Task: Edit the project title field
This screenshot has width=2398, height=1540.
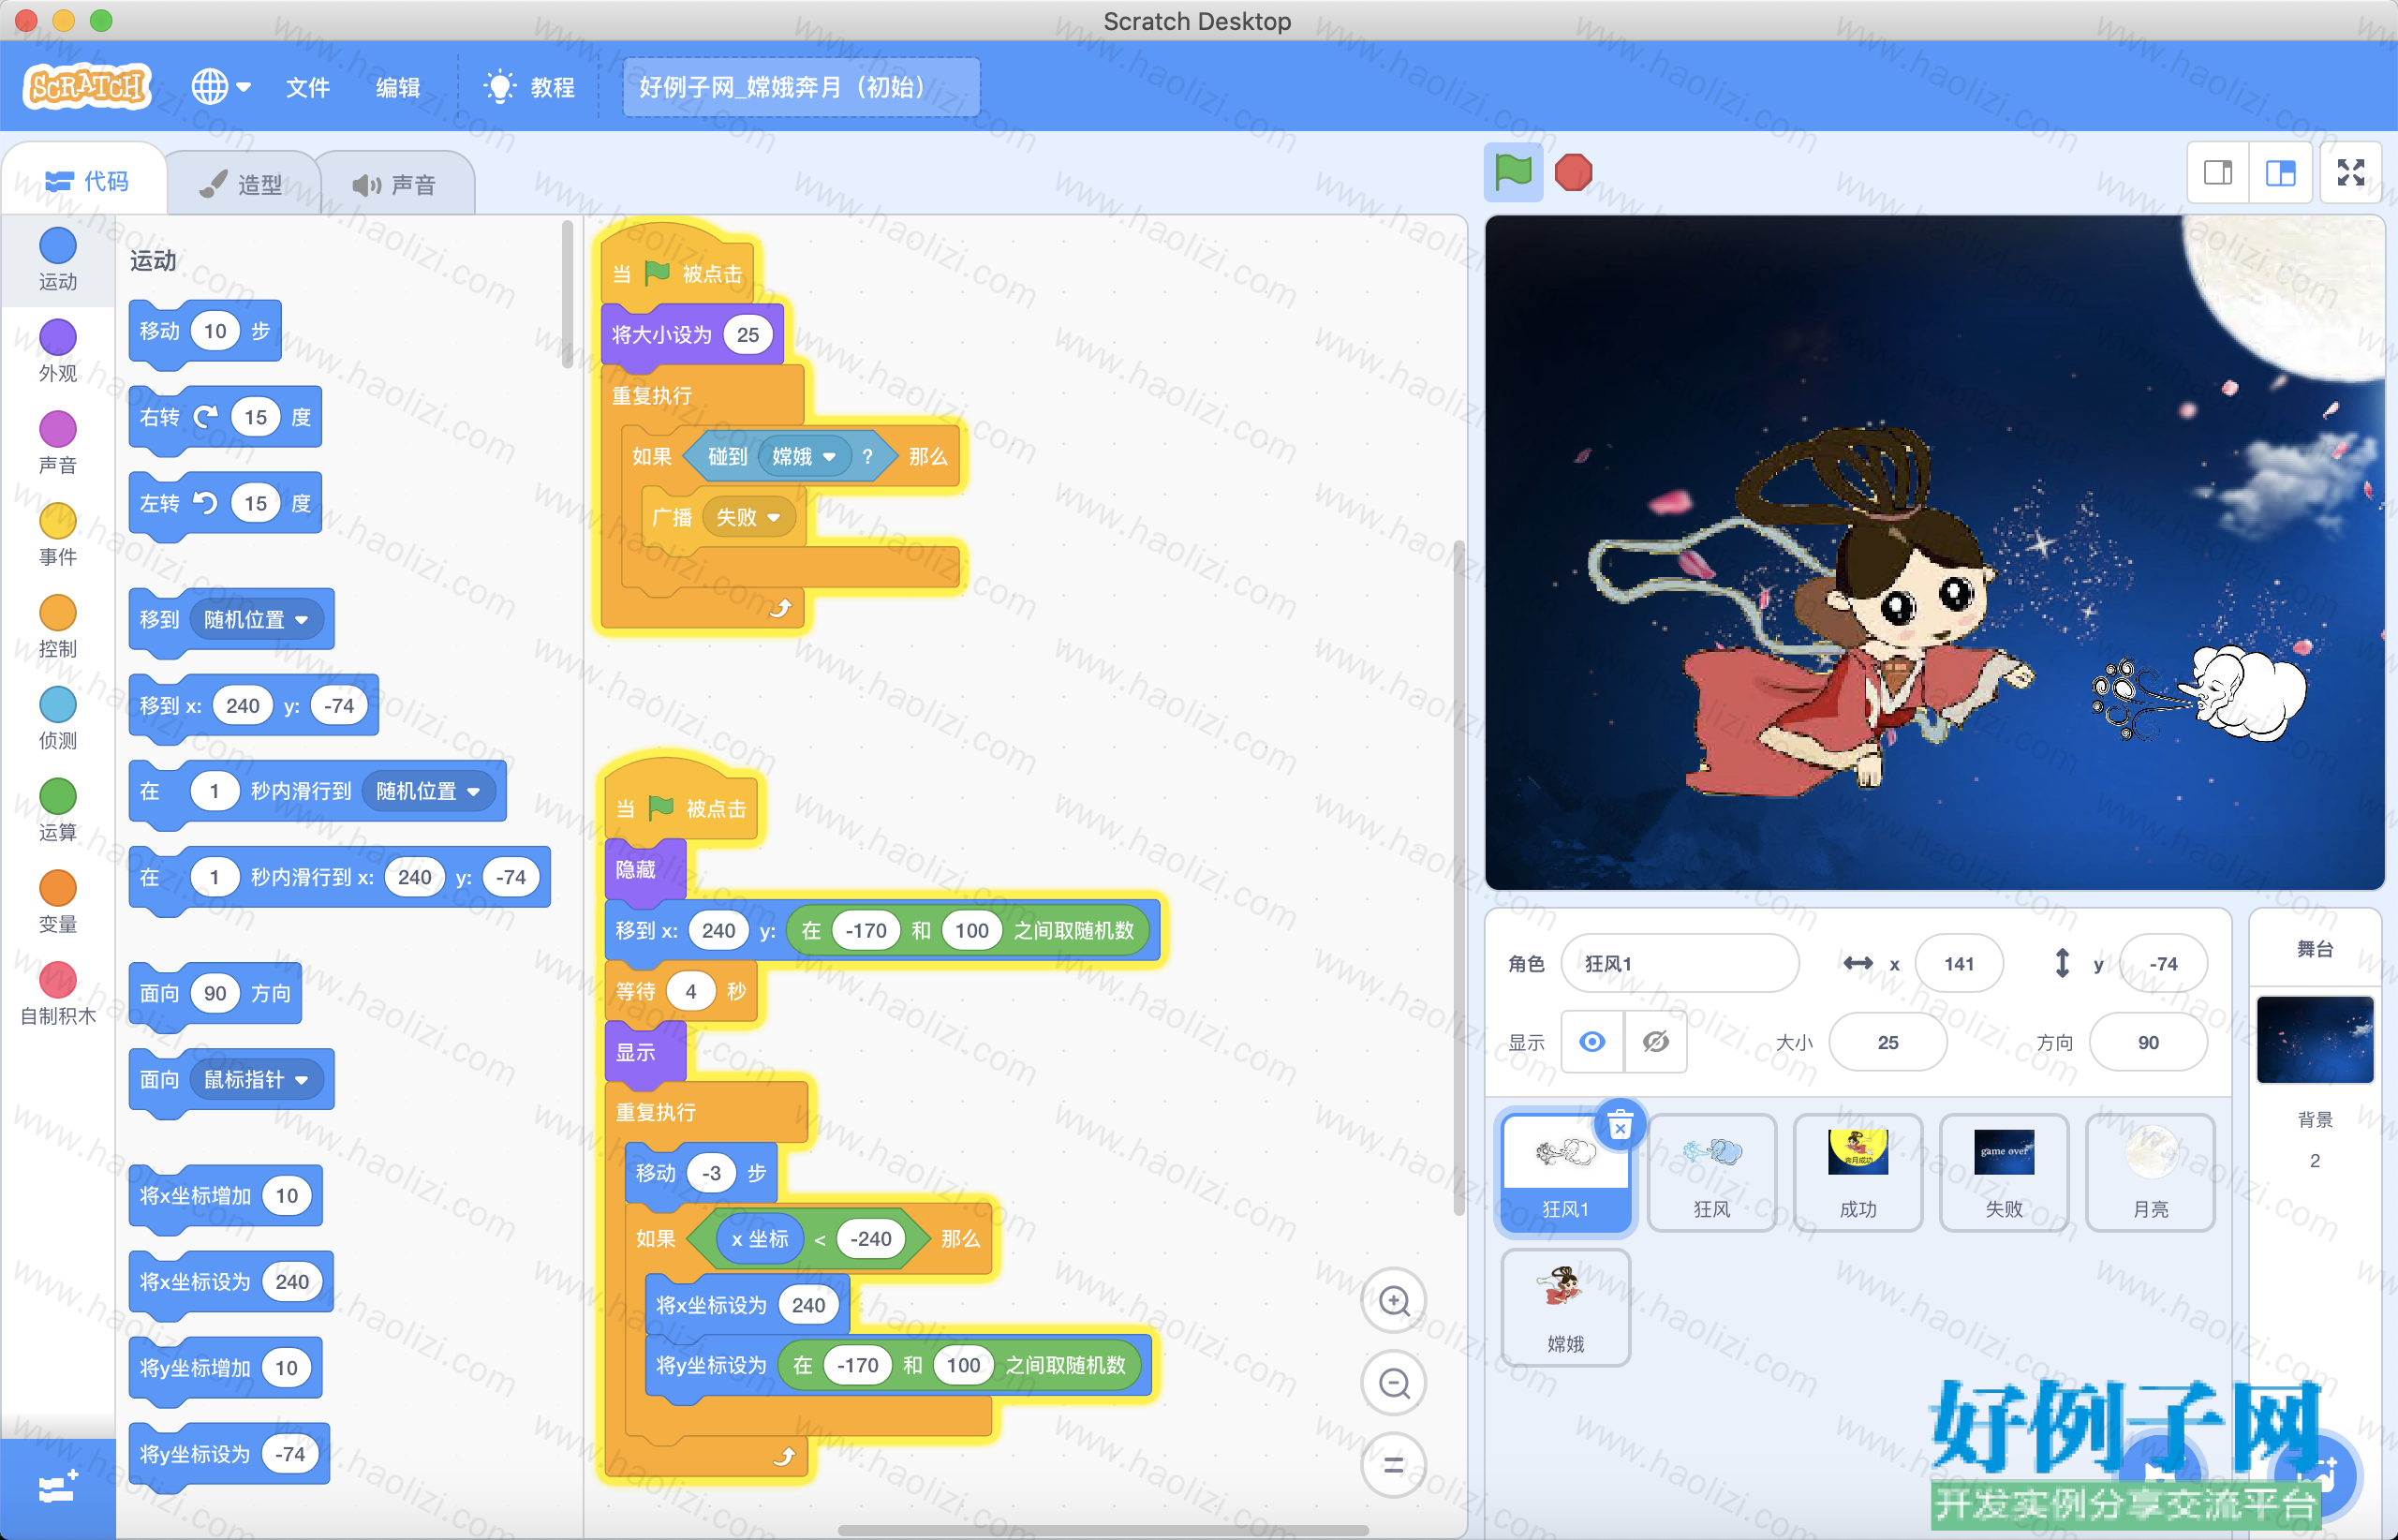Action: [x=800, y=87]
